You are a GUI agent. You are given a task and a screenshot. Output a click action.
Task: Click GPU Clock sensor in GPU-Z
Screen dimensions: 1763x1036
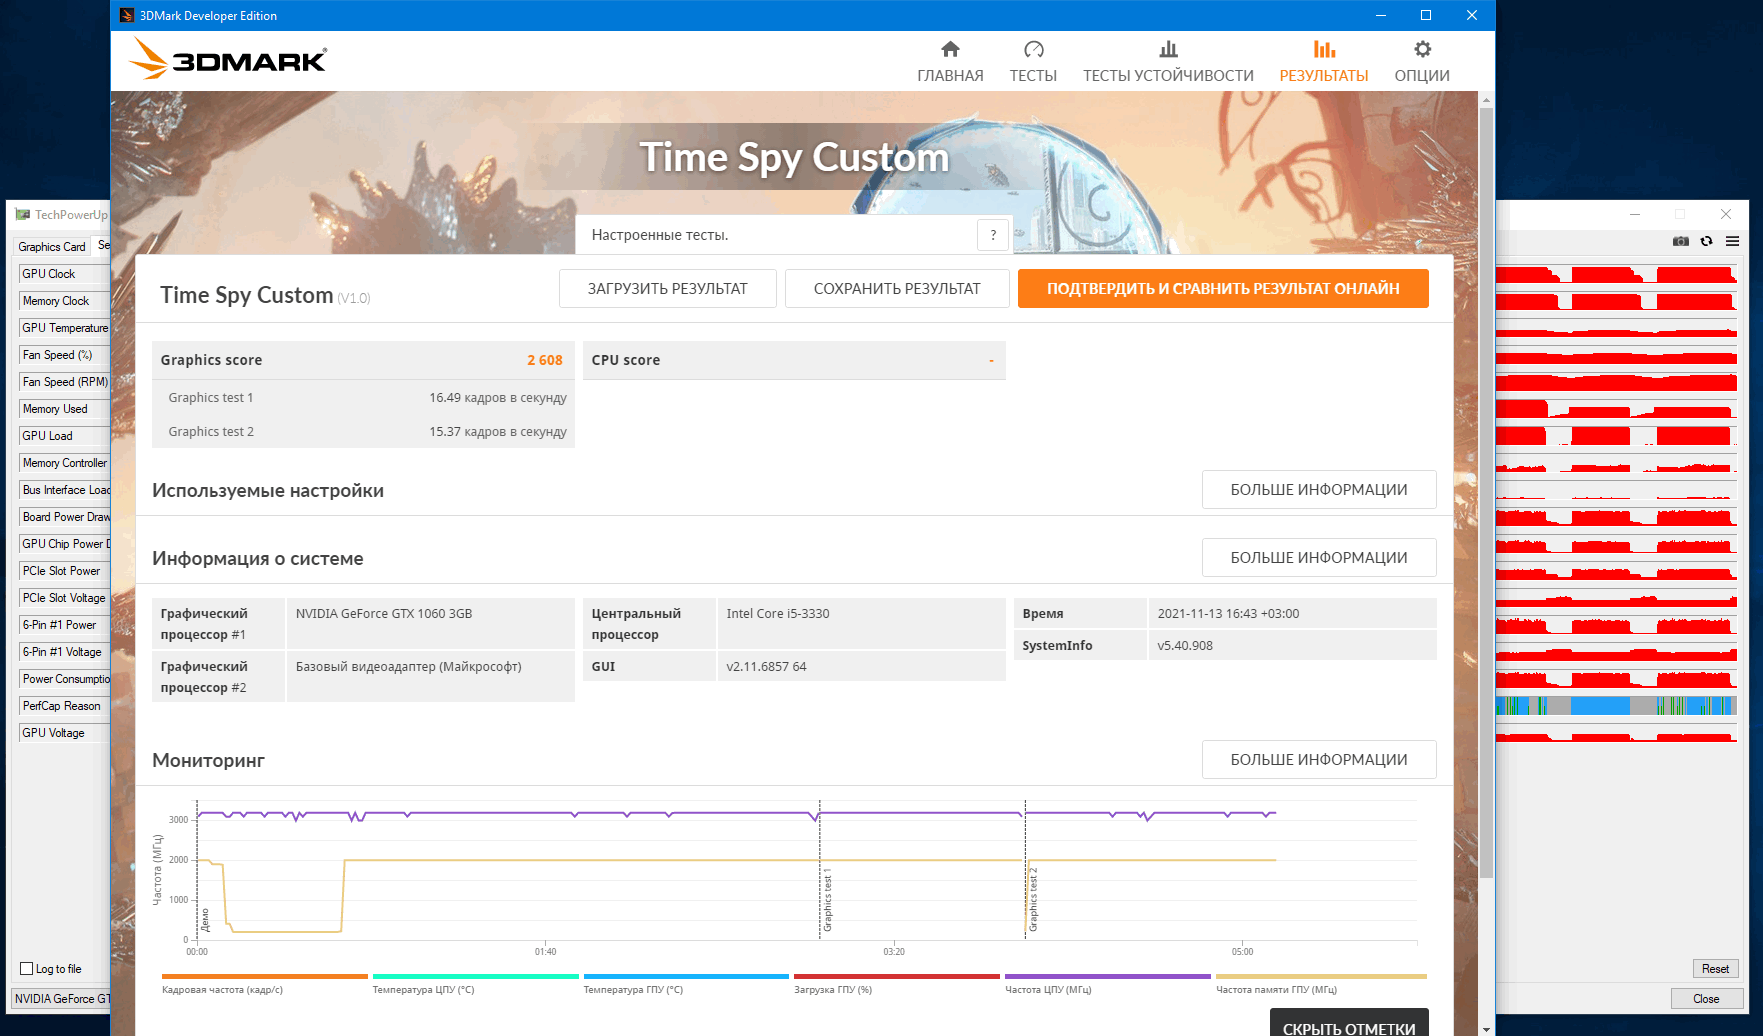pos(64,273)
